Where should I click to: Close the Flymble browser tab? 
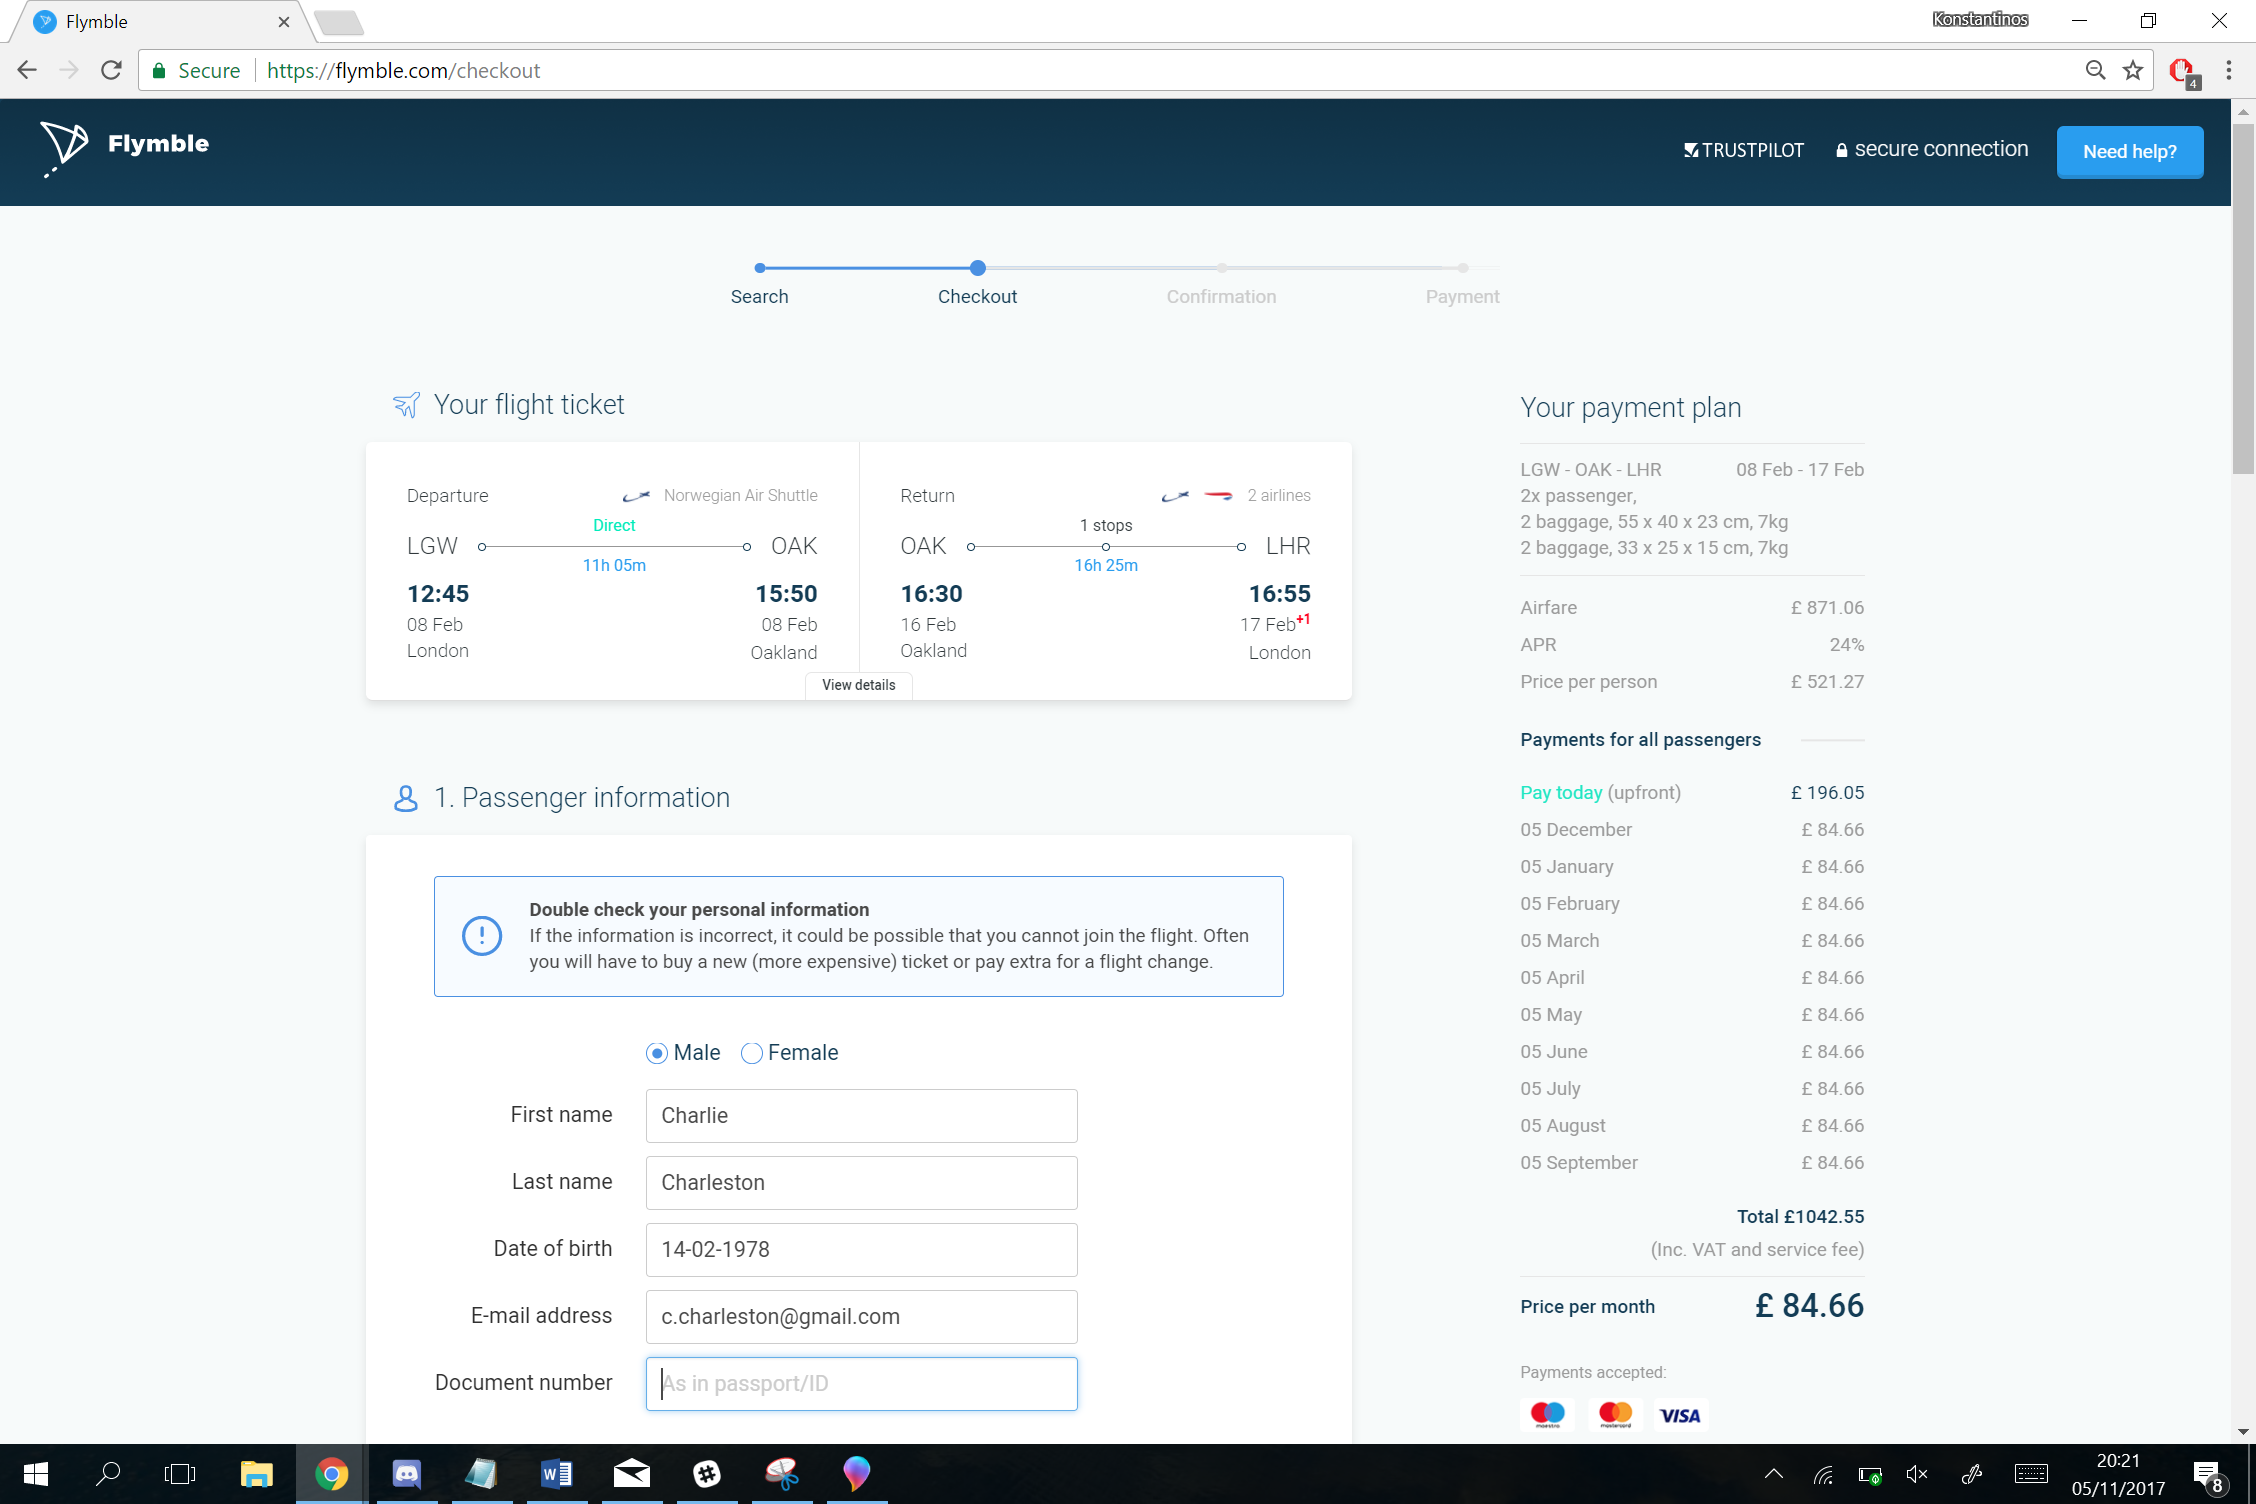click(x=284, y=22)
